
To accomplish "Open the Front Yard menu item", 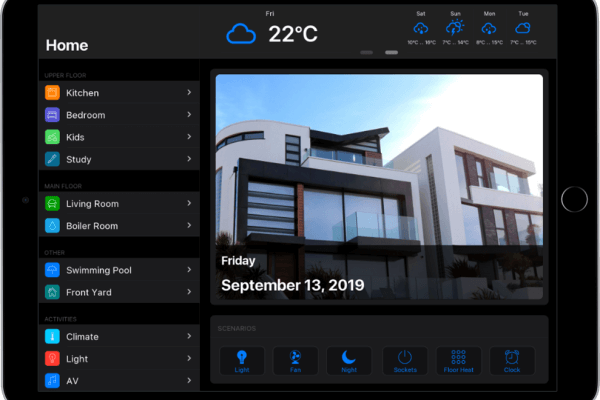I will coord(120,292).
